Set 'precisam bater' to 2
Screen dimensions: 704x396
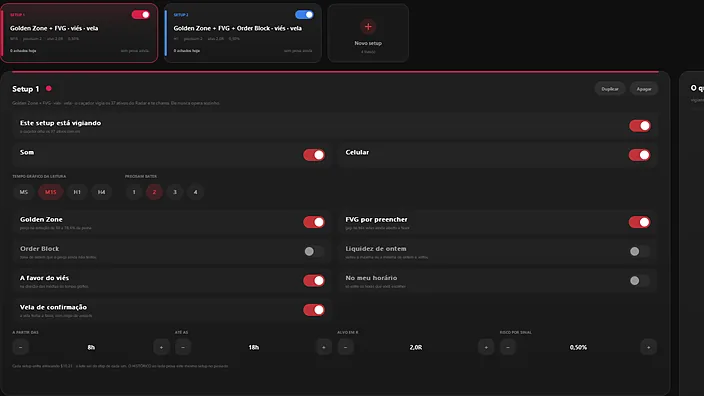tap(154, 192)
